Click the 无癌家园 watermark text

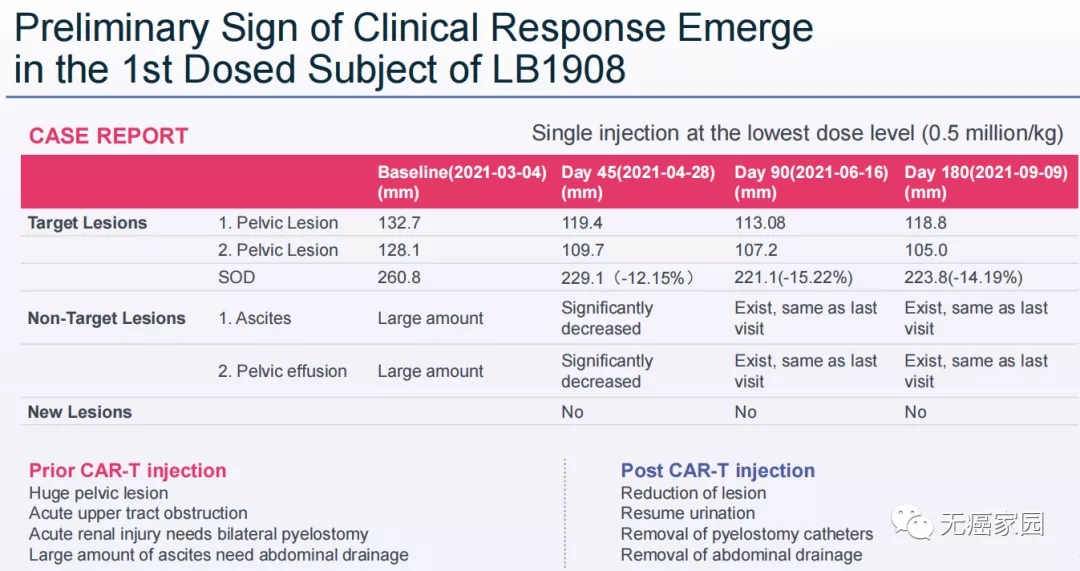[991, 524]
